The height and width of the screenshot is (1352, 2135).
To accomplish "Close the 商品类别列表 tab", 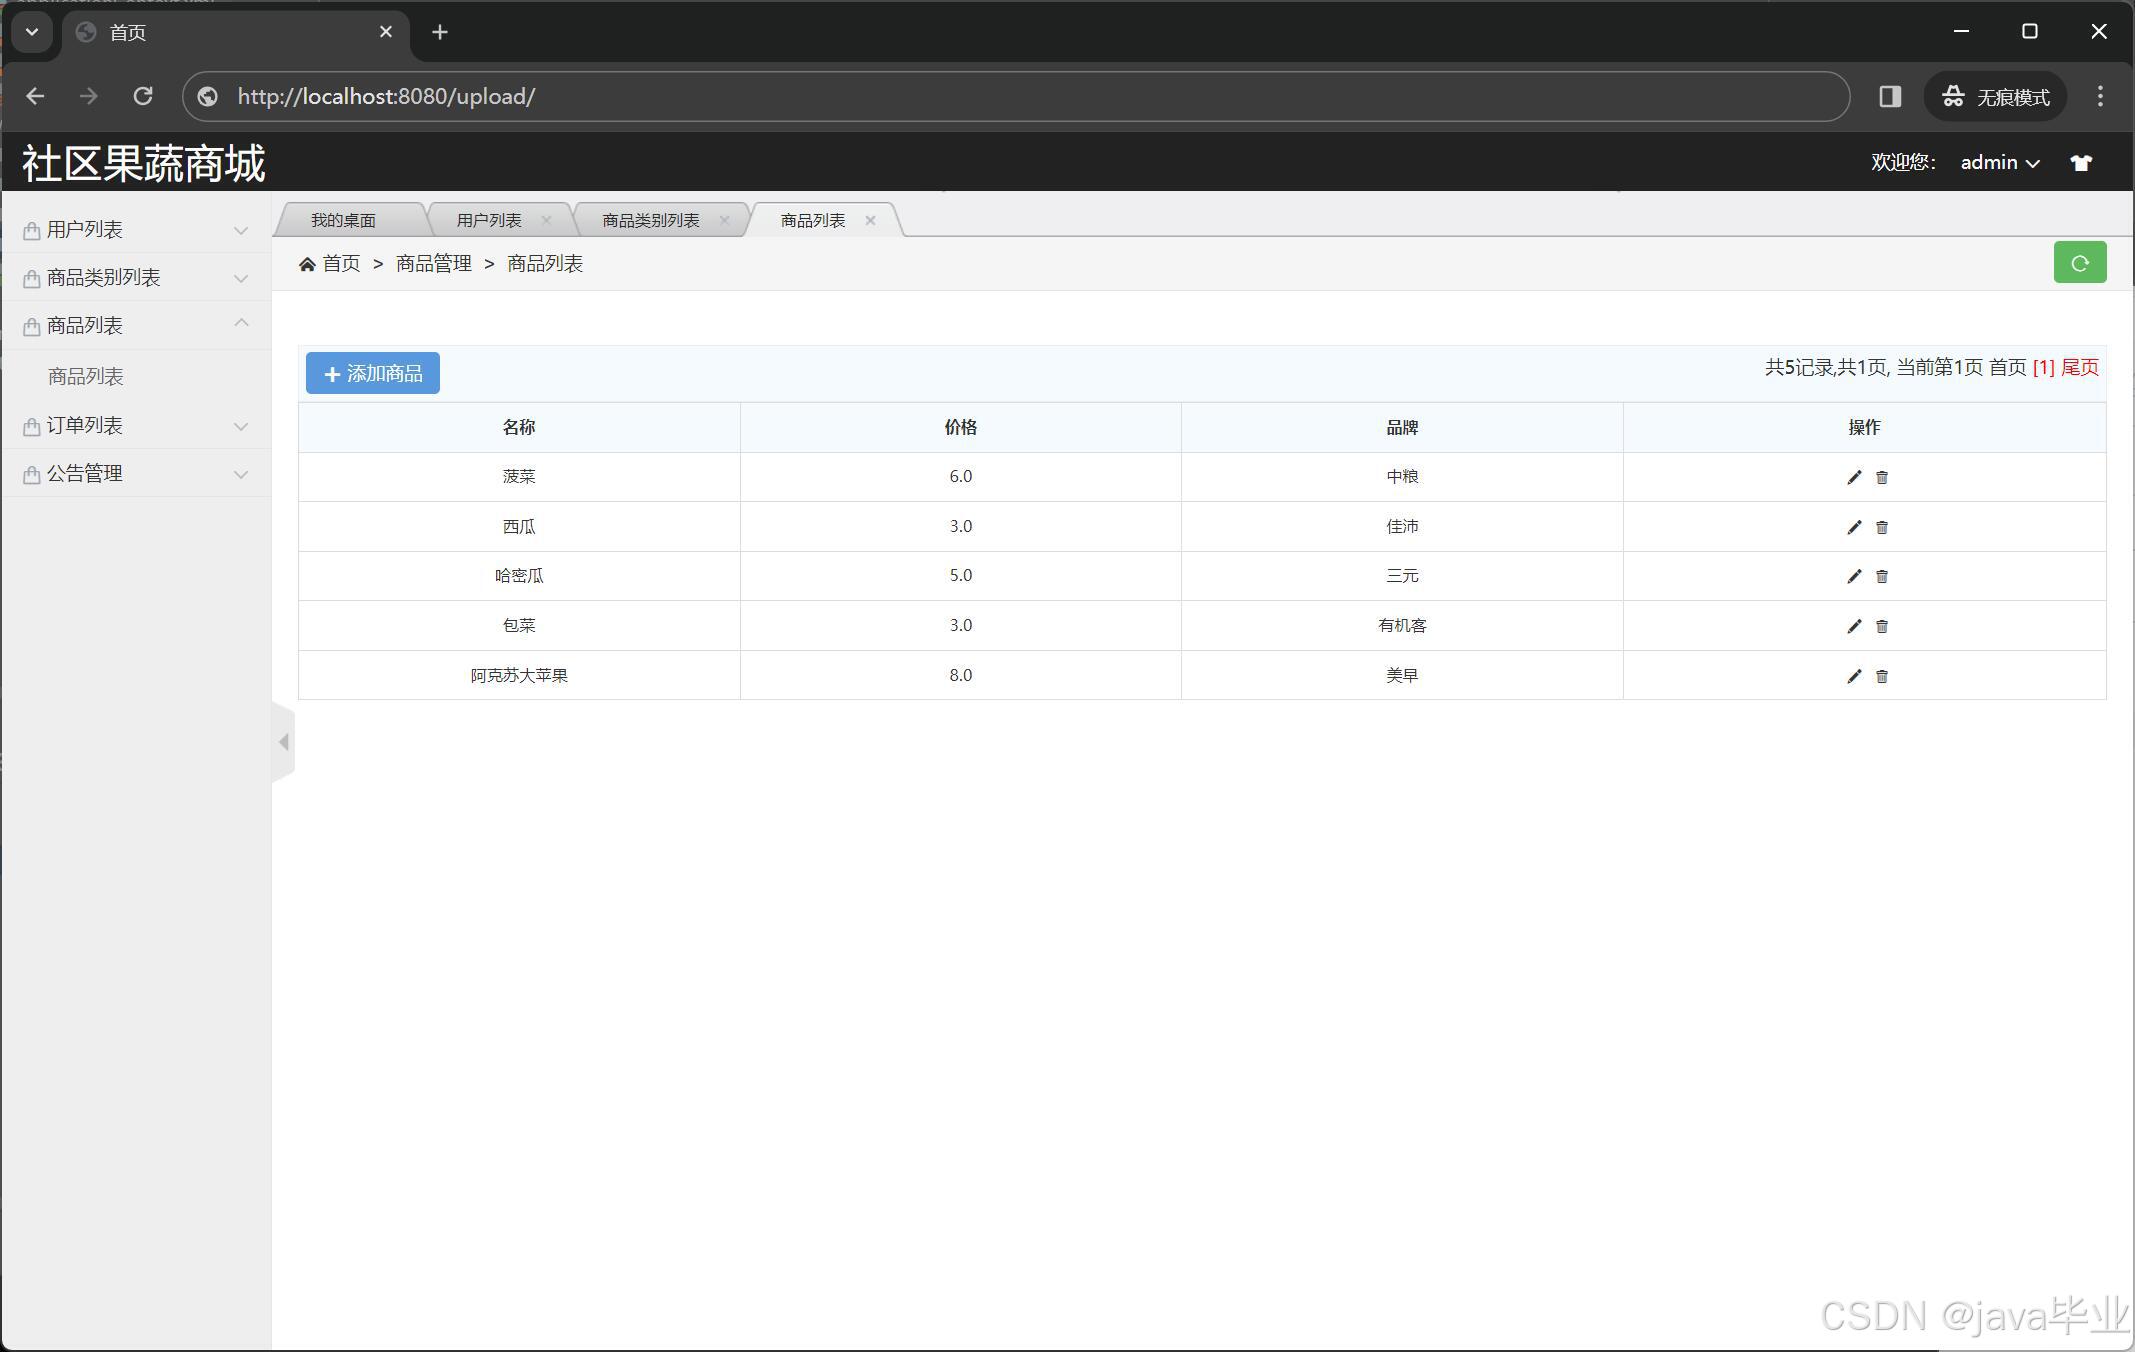I will pos(724,220).
